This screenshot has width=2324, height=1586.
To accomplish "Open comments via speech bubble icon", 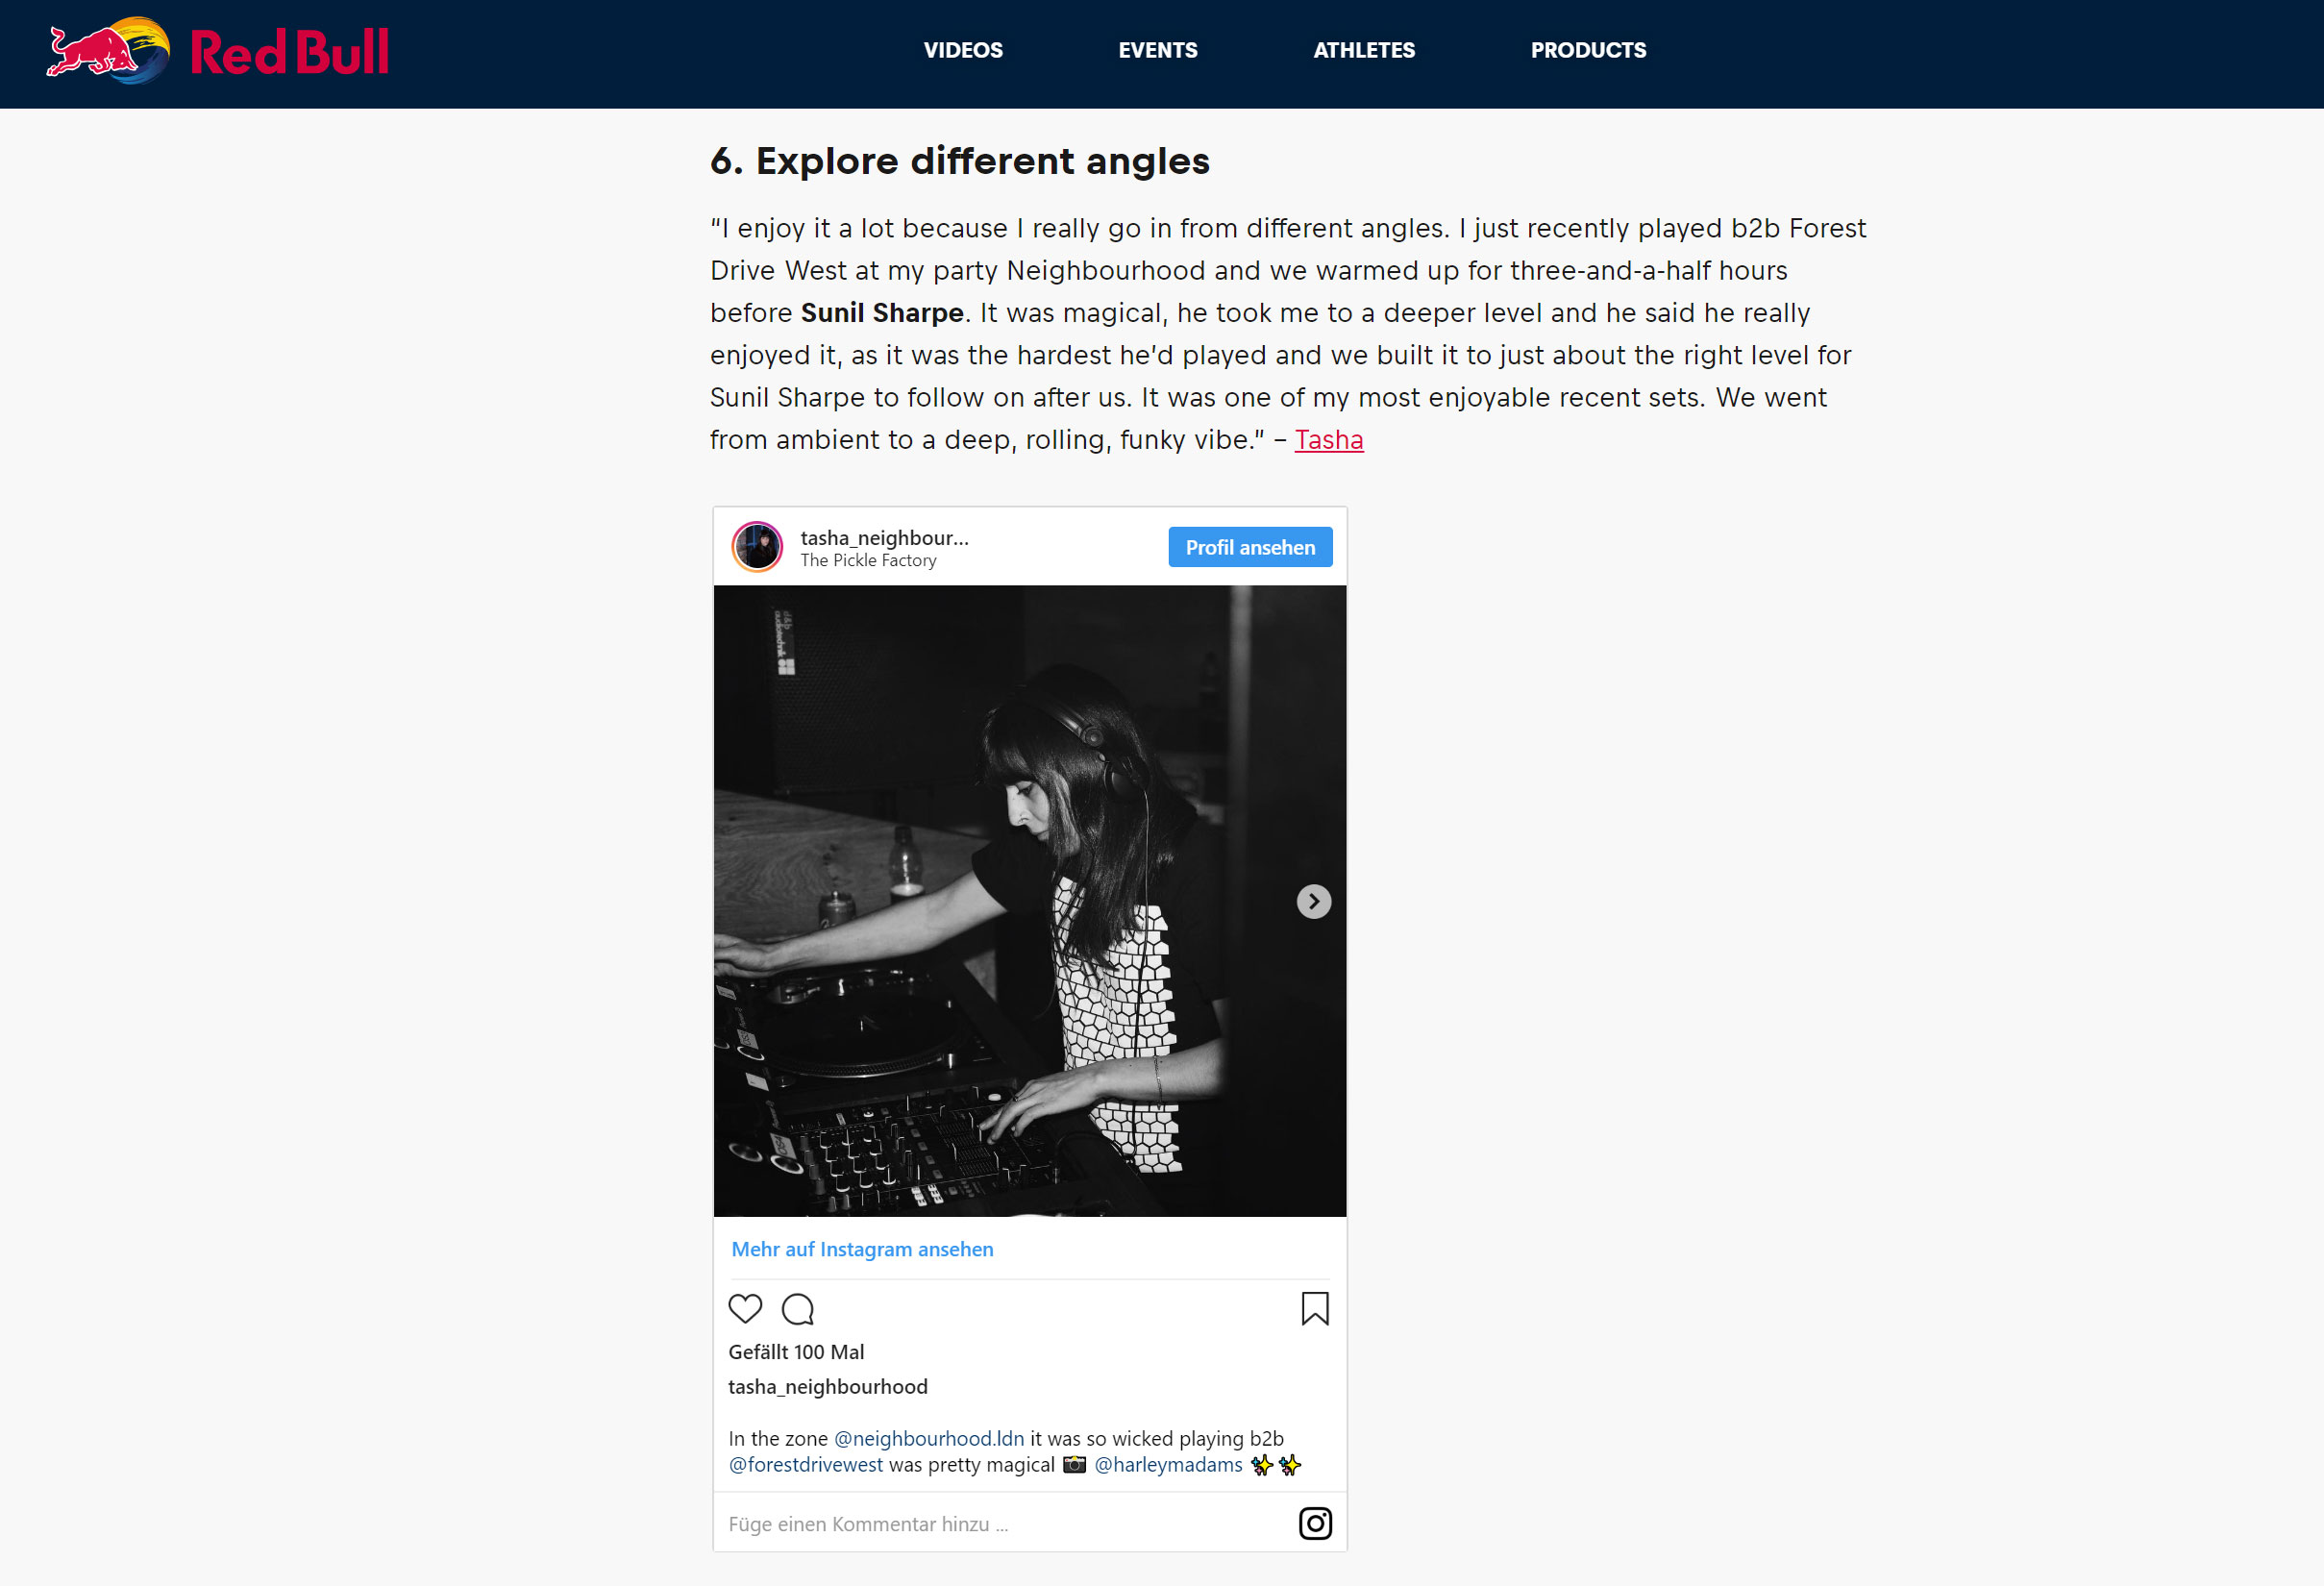I will [x=798, y=1308].
